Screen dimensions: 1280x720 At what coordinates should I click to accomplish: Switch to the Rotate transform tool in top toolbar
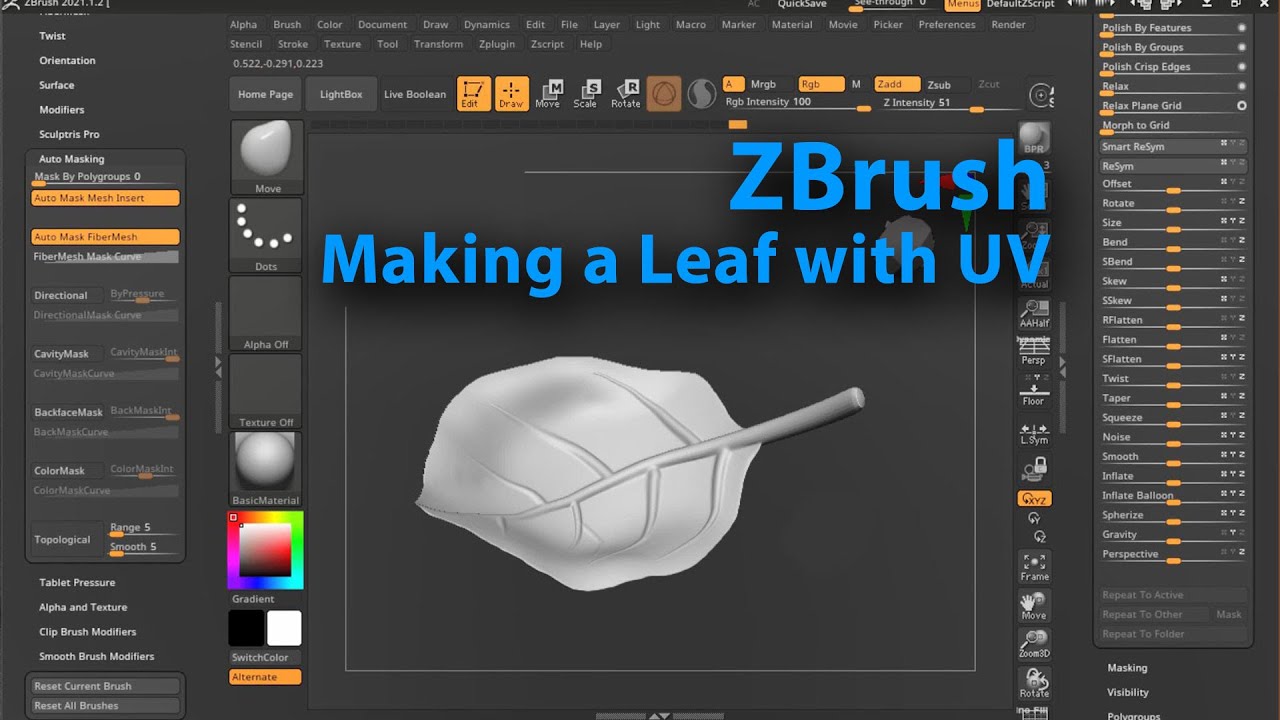click(x=626, y=94)
